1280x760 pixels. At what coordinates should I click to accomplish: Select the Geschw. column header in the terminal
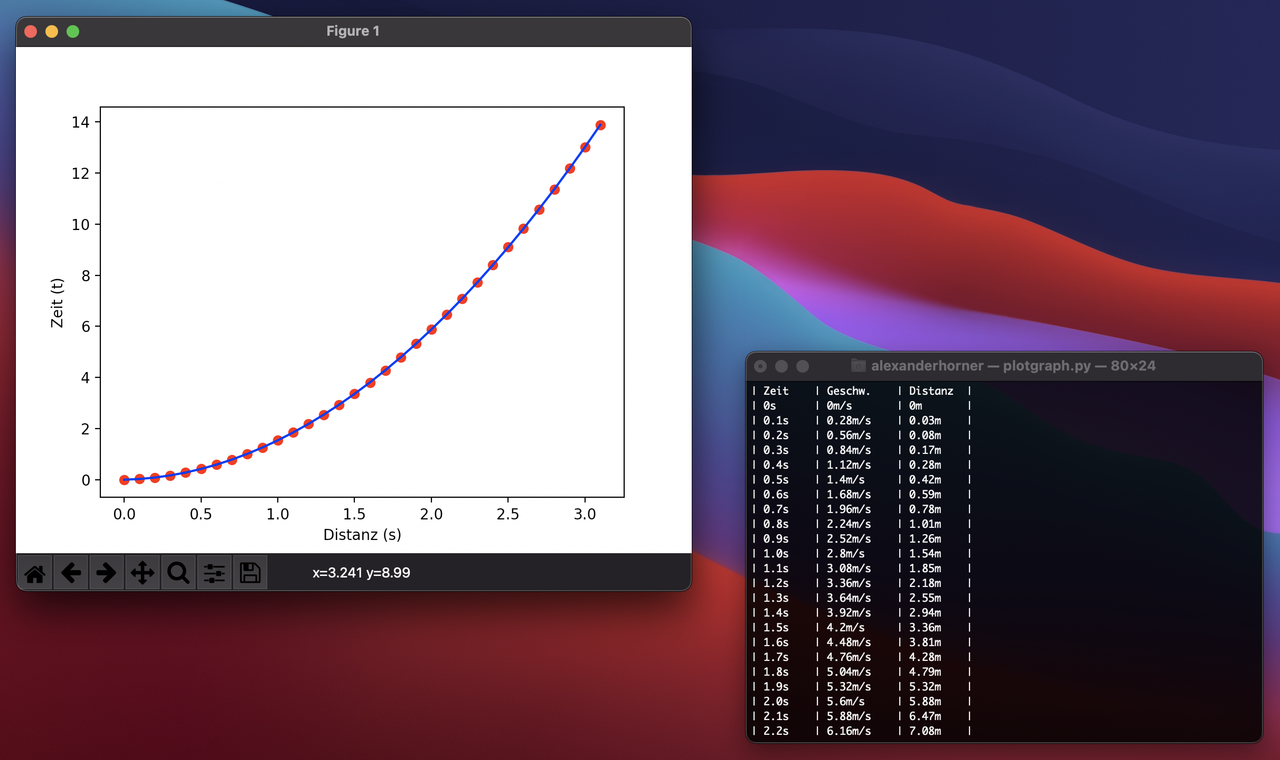(x=850, y=390)
